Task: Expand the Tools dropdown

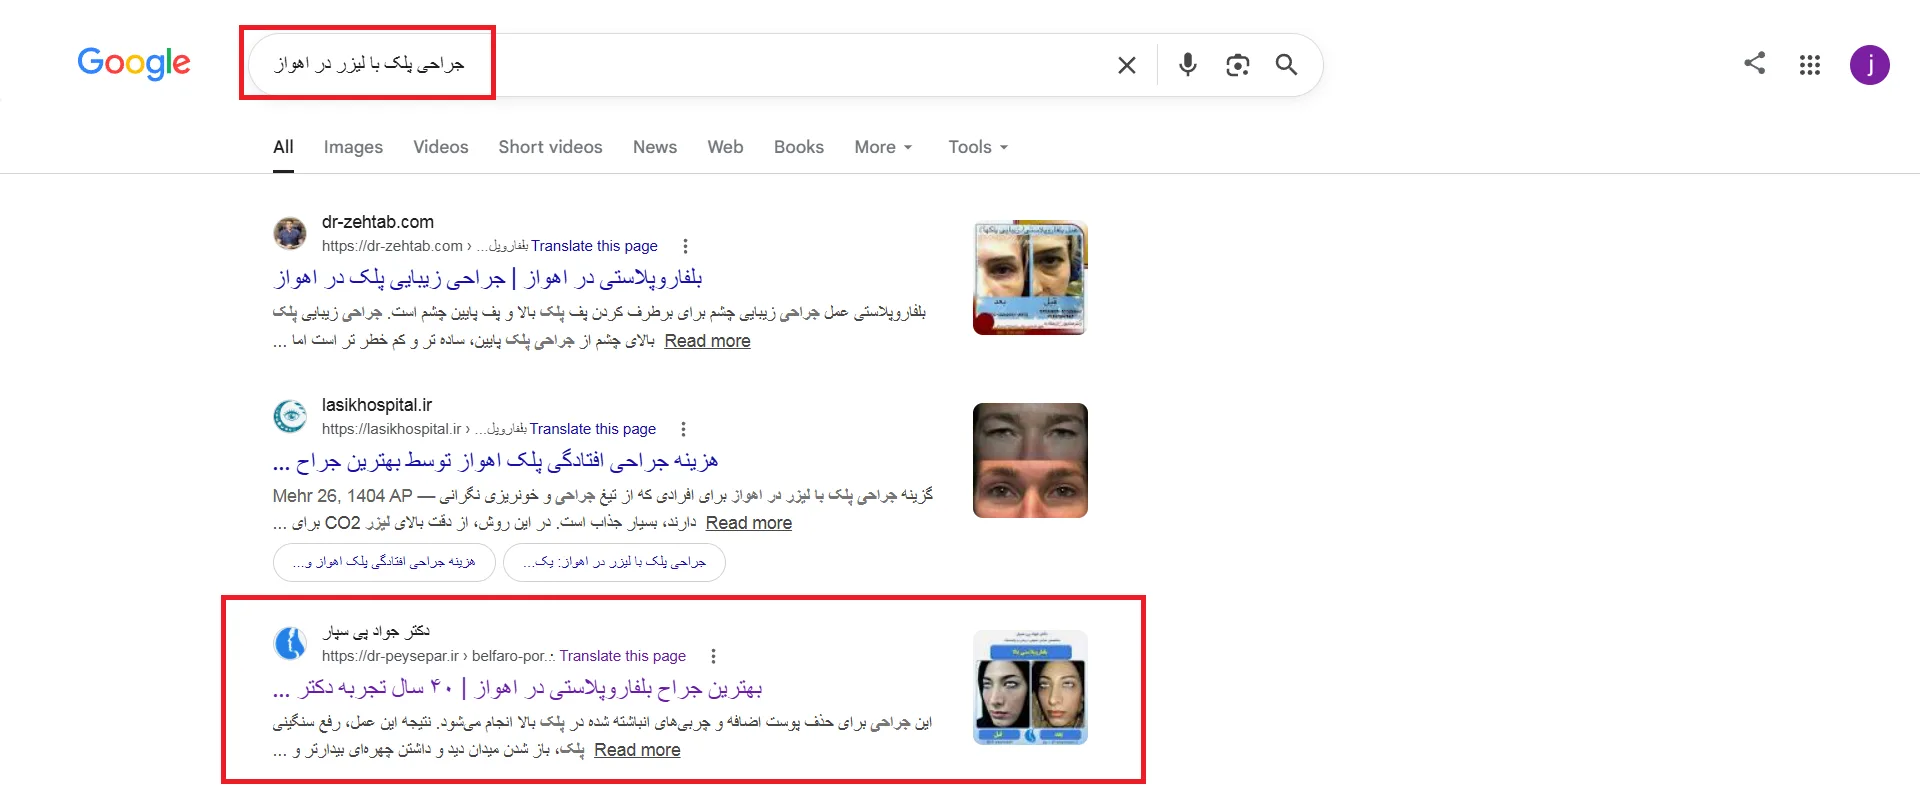Action: pos(978,147)
